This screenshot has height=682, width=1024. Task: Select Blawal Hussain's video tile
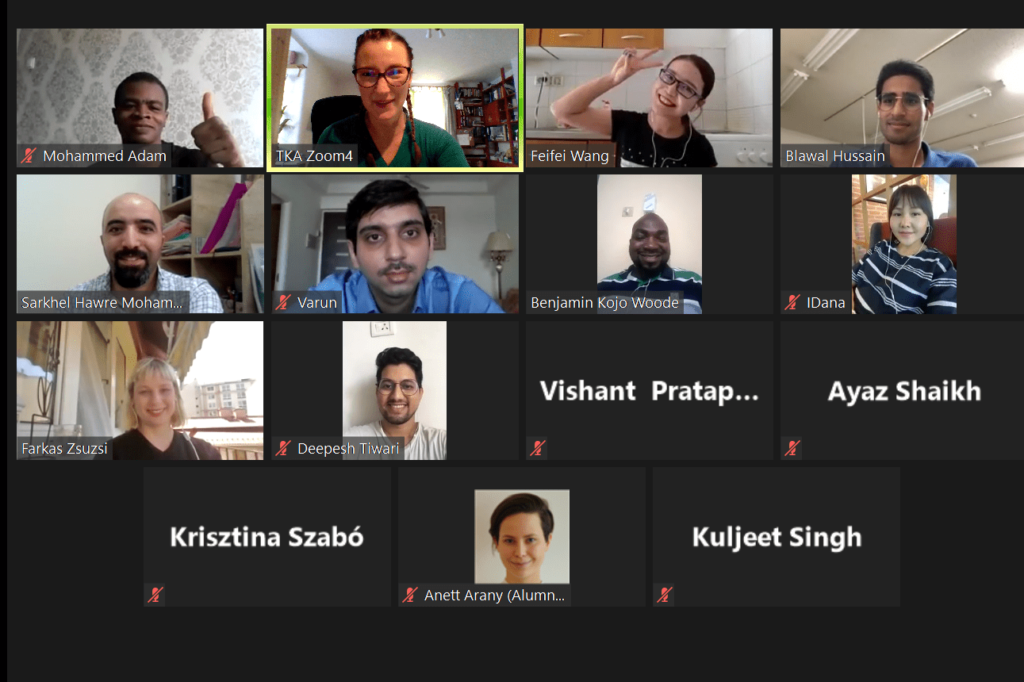(x=902, y=98)
